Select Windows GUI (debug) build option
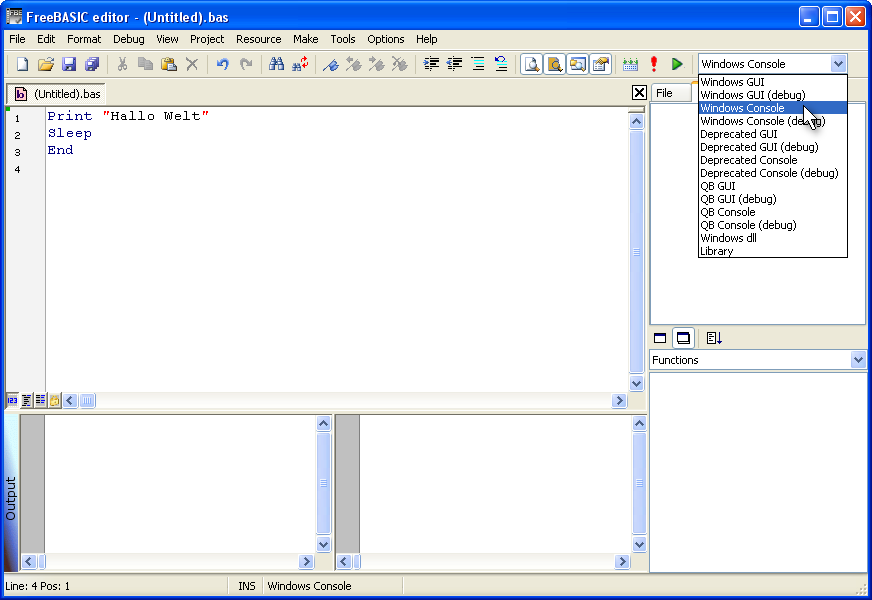 772,95
